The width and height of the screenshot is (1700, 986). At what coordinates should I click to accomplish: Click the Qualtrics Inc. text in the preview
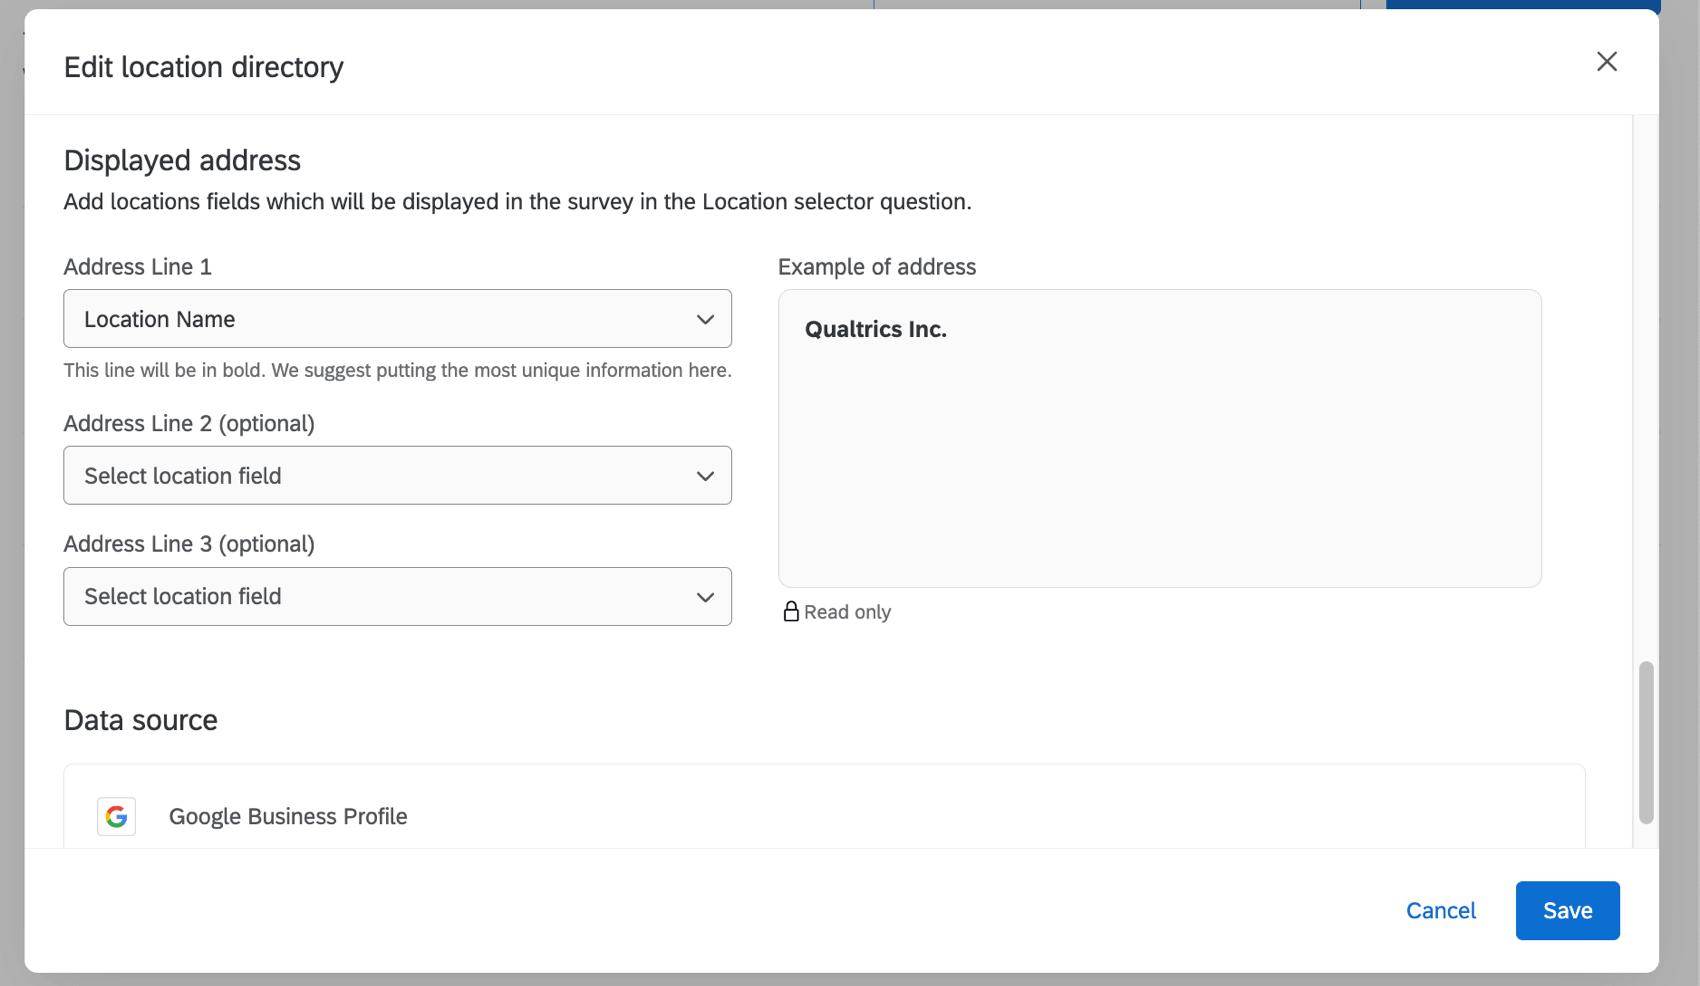[875, 328]
